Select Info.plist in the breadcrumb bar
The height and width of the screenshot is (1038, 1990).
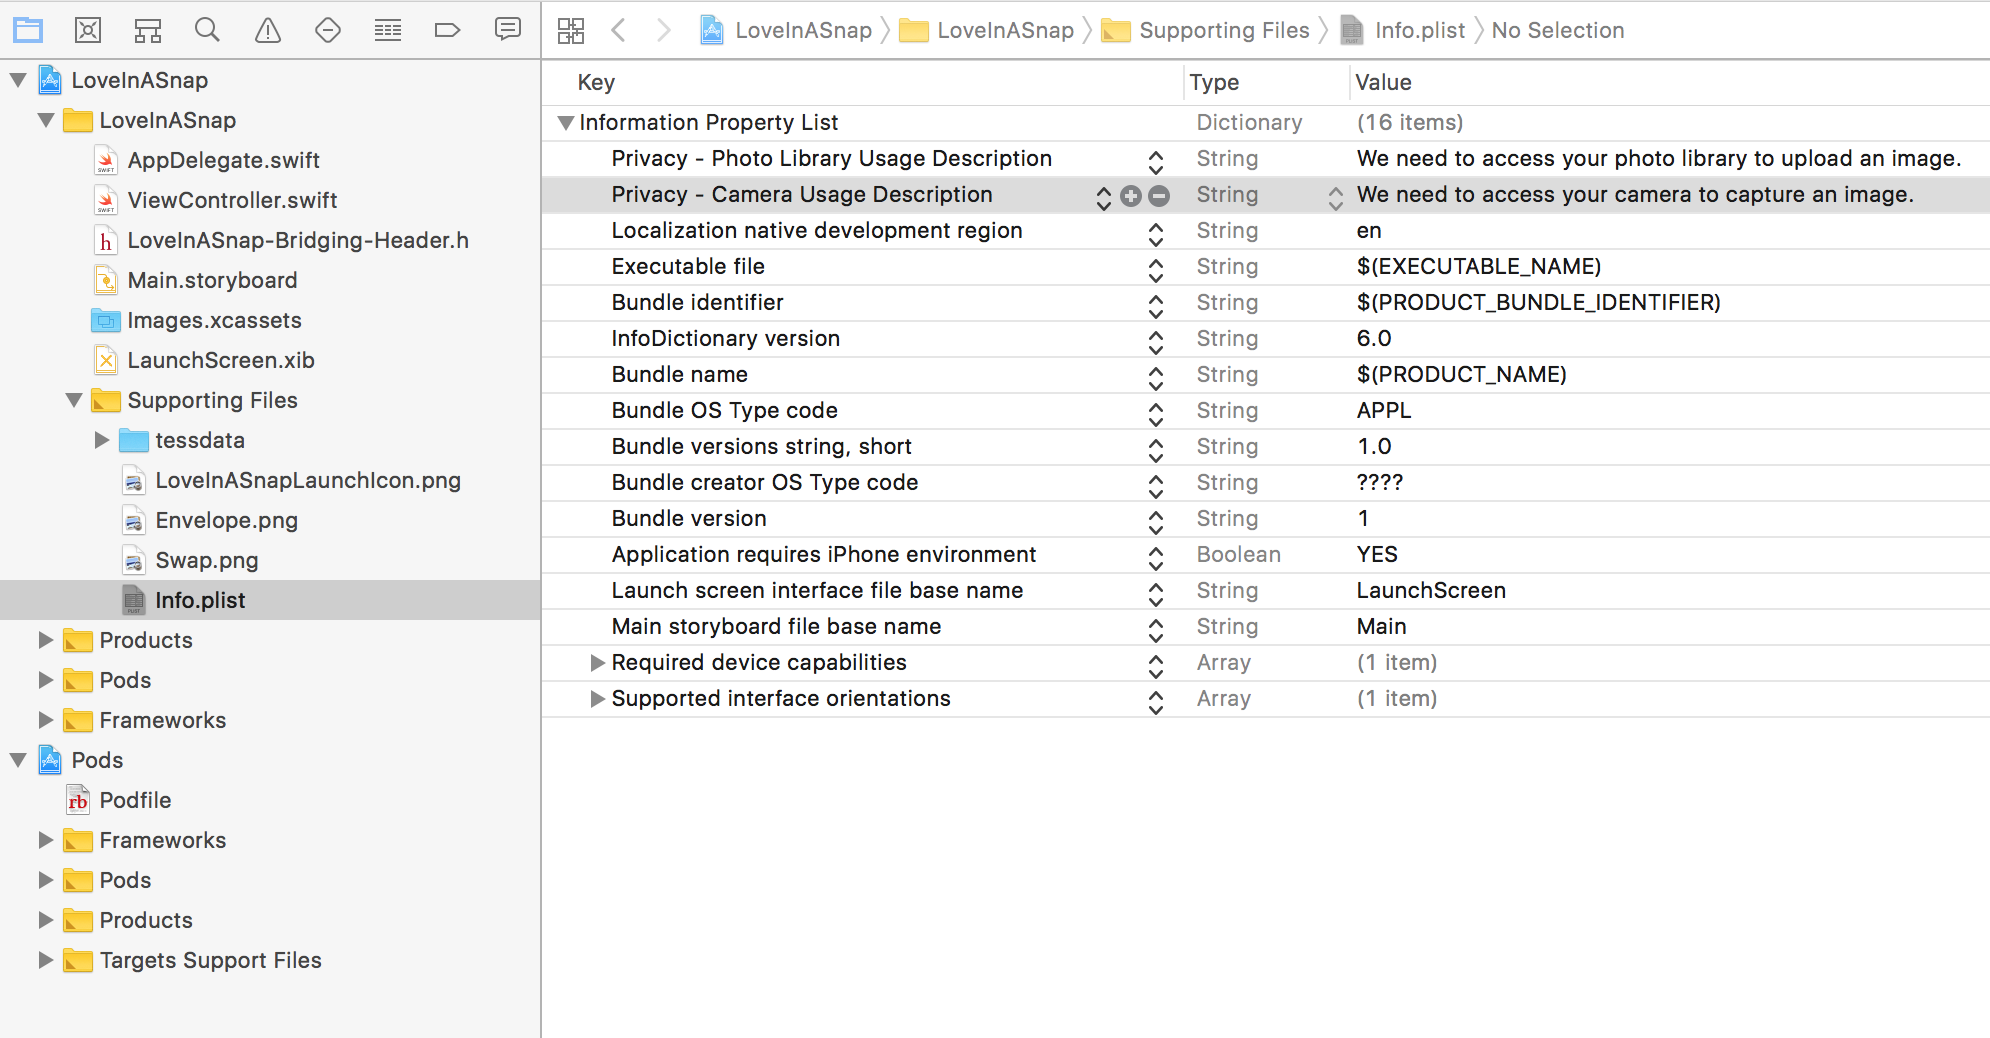1418,31
